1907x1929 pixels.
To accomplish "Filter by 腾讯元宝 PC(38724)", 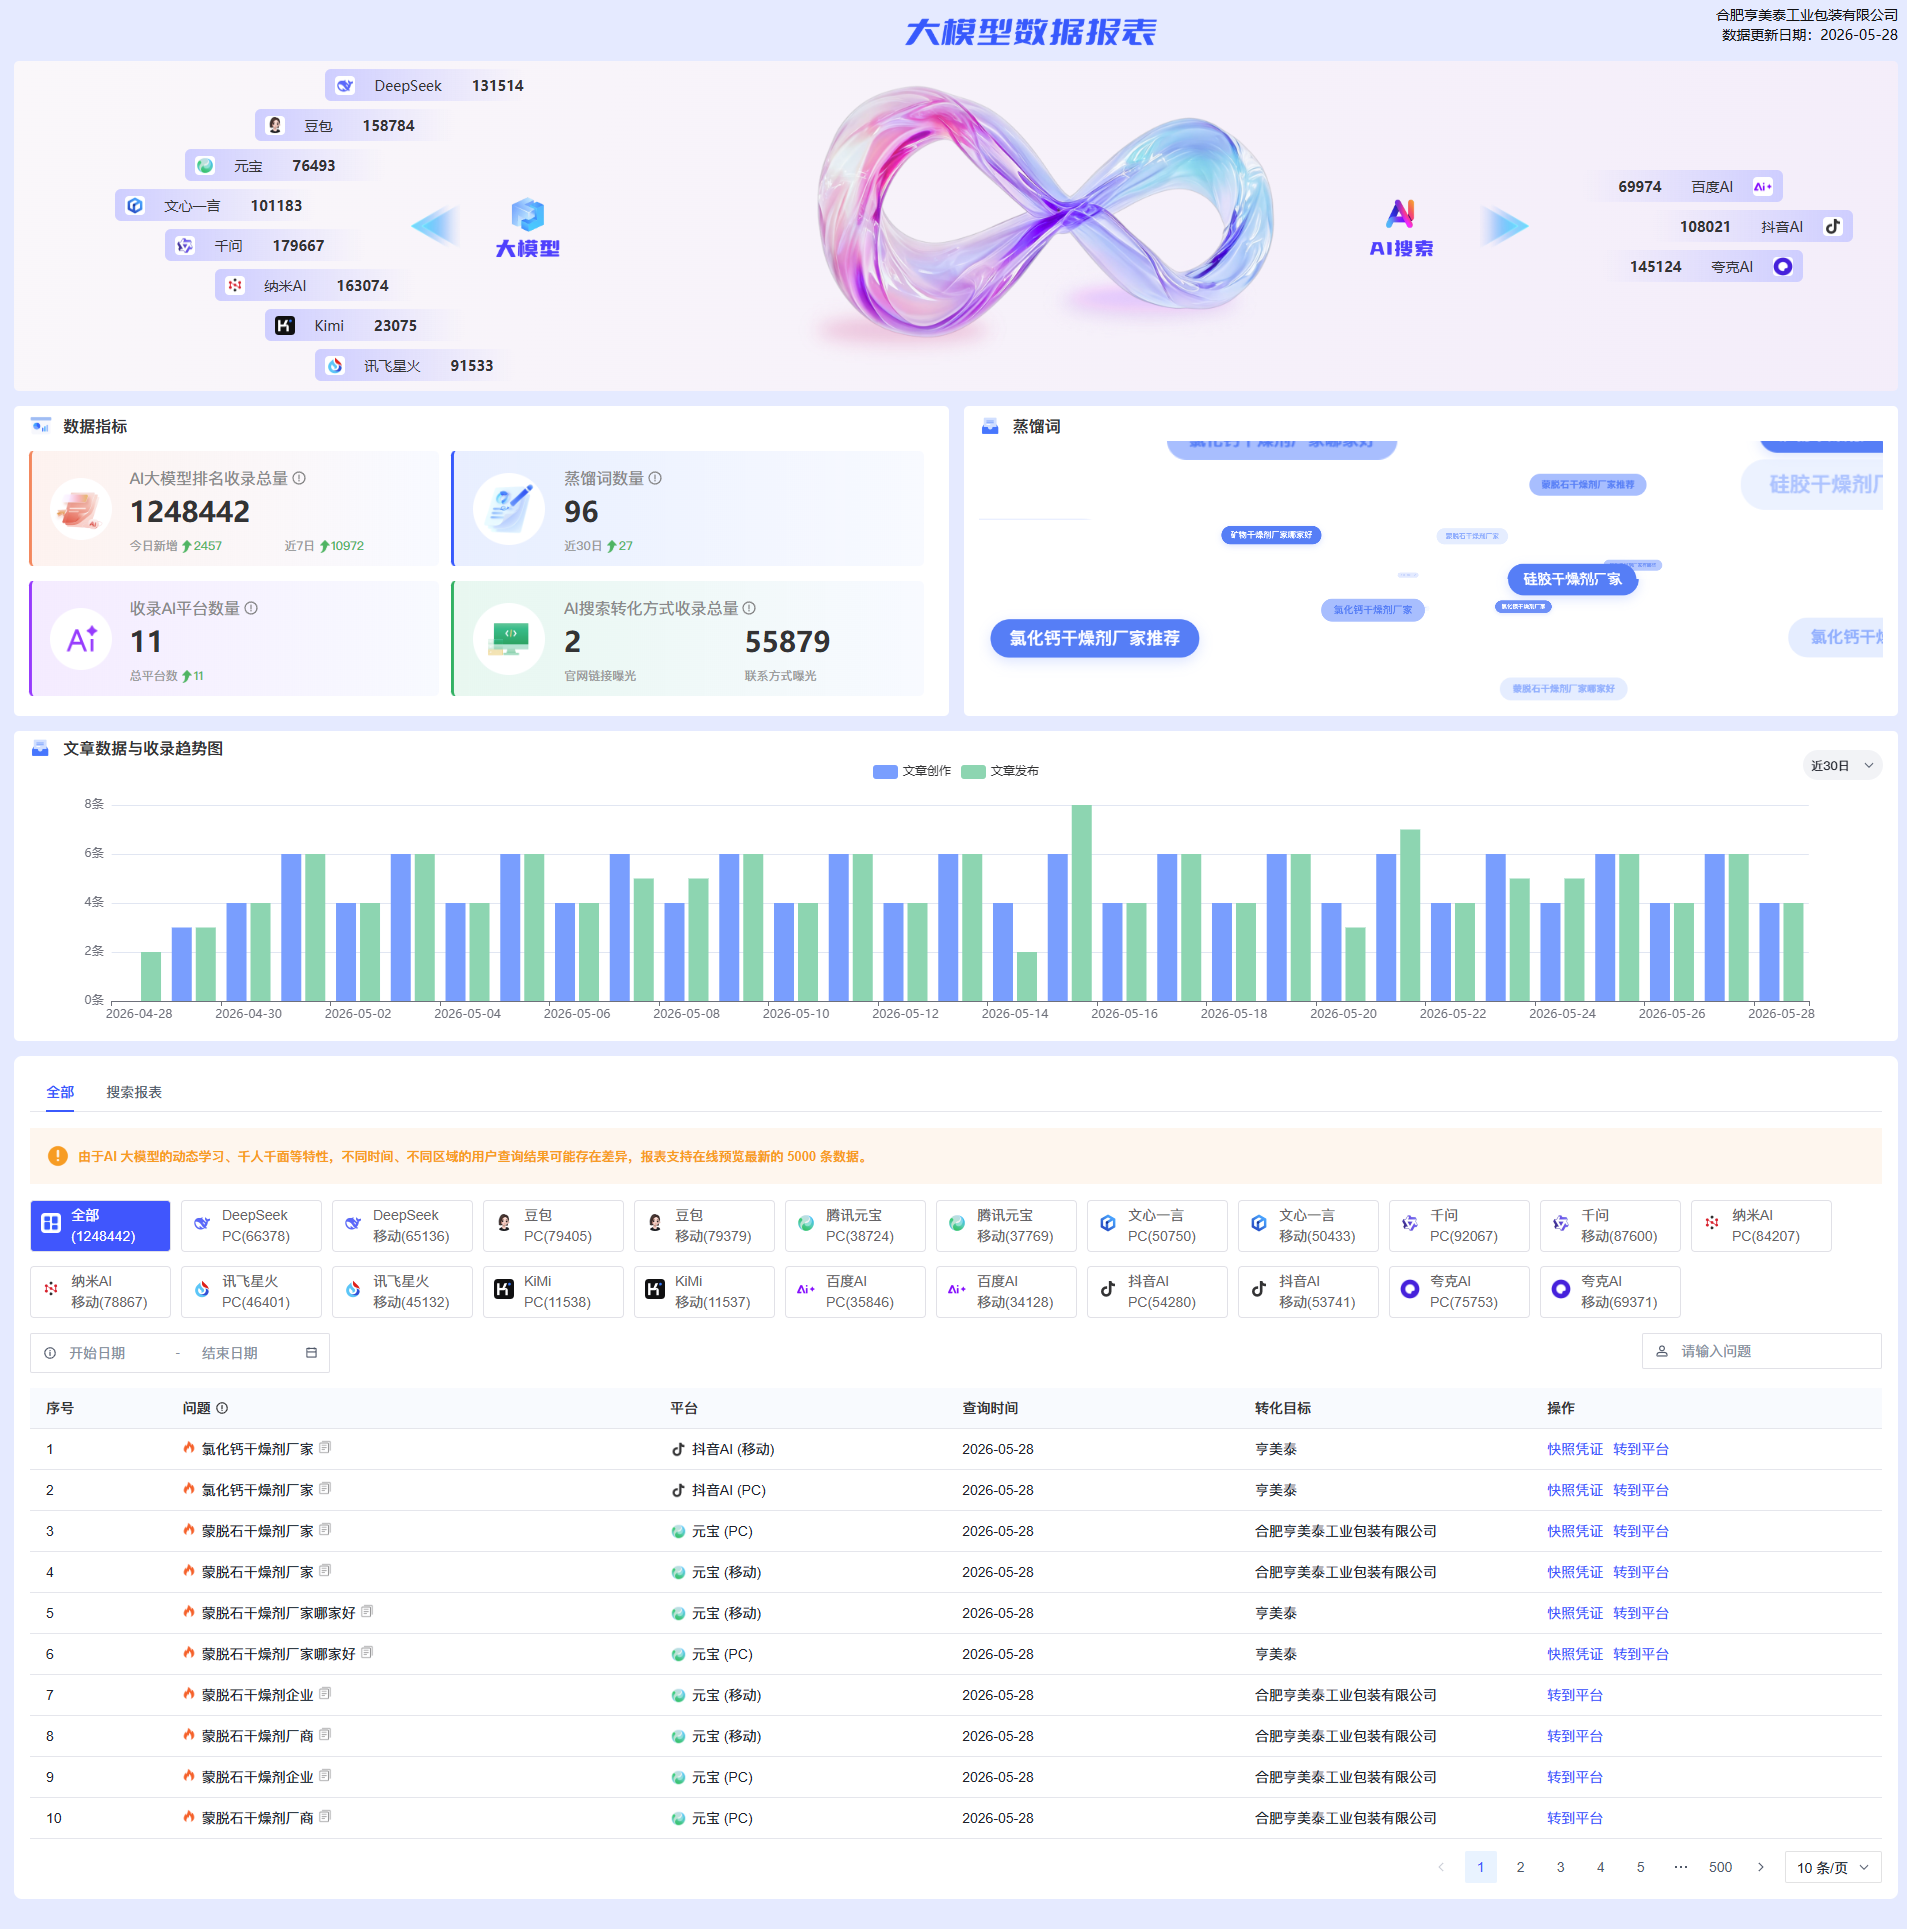I will click(x=855, y=1227).
